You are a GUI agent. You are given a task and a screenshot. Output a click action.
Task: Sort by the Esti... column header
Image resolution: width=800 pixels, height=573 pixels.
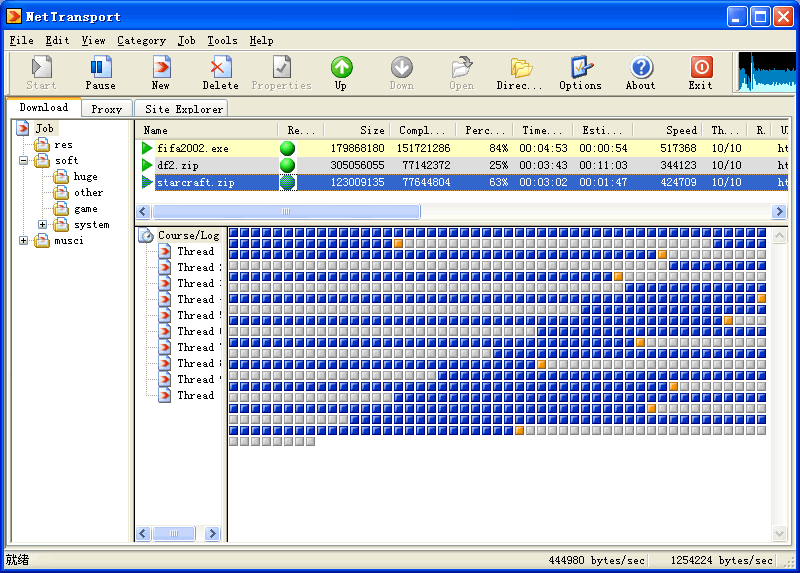tap(603, 130)
